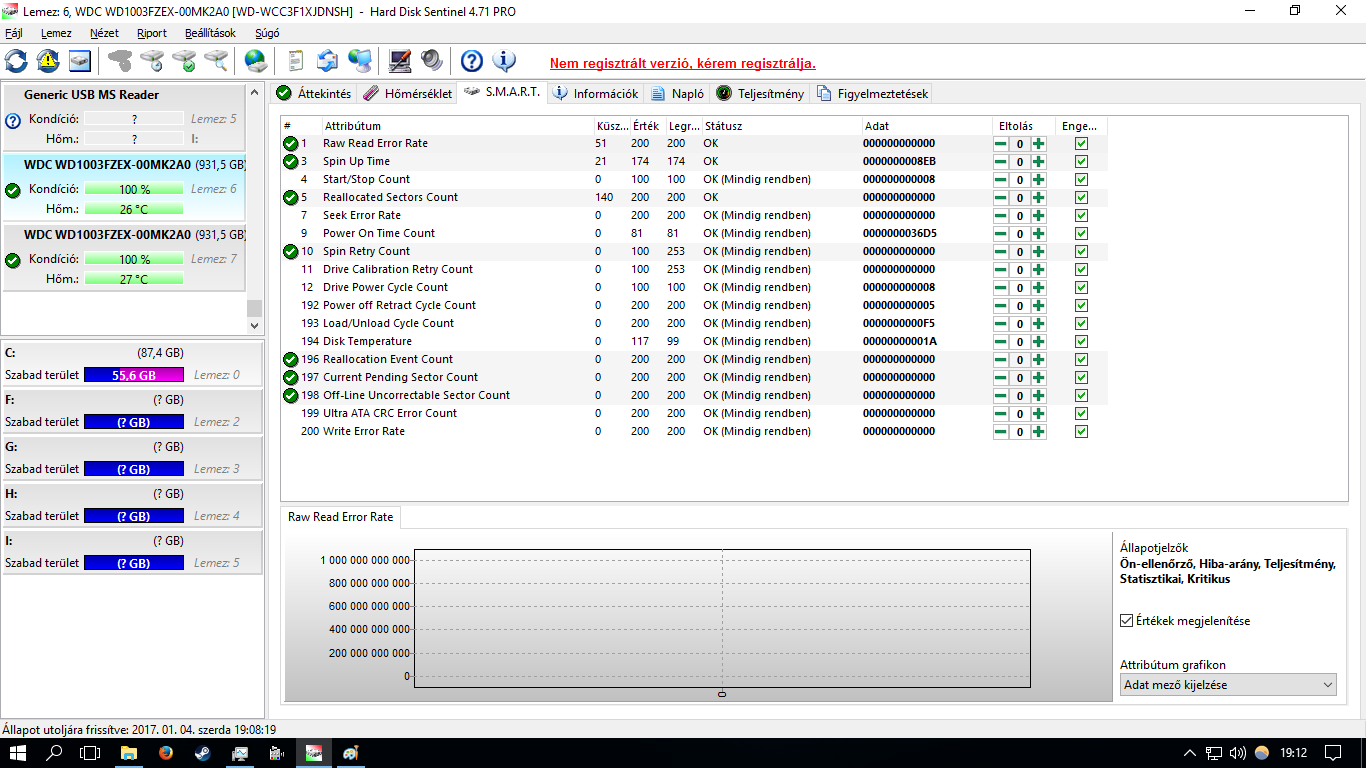Click the Kondíció 100 % bar of Lemez 6
Image resolution: width=1366 pixels, height=768 pixels.
(134, 189)
